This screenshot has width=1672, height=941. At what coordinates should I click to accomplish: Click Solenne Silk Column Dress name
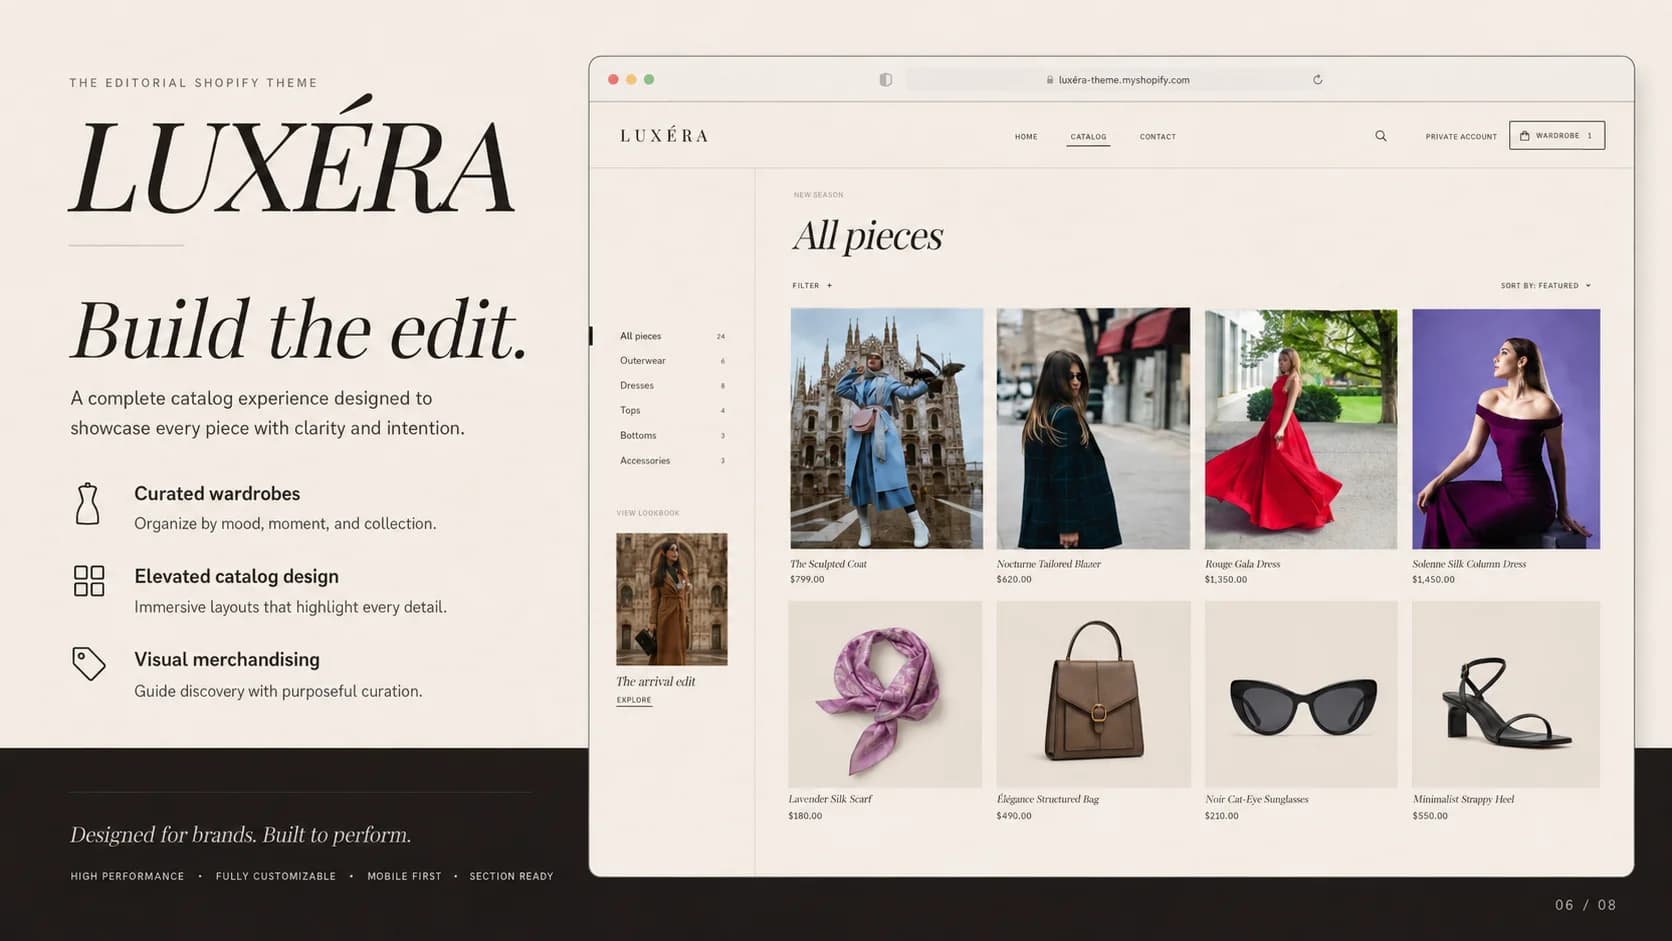tap(1469, 565)
